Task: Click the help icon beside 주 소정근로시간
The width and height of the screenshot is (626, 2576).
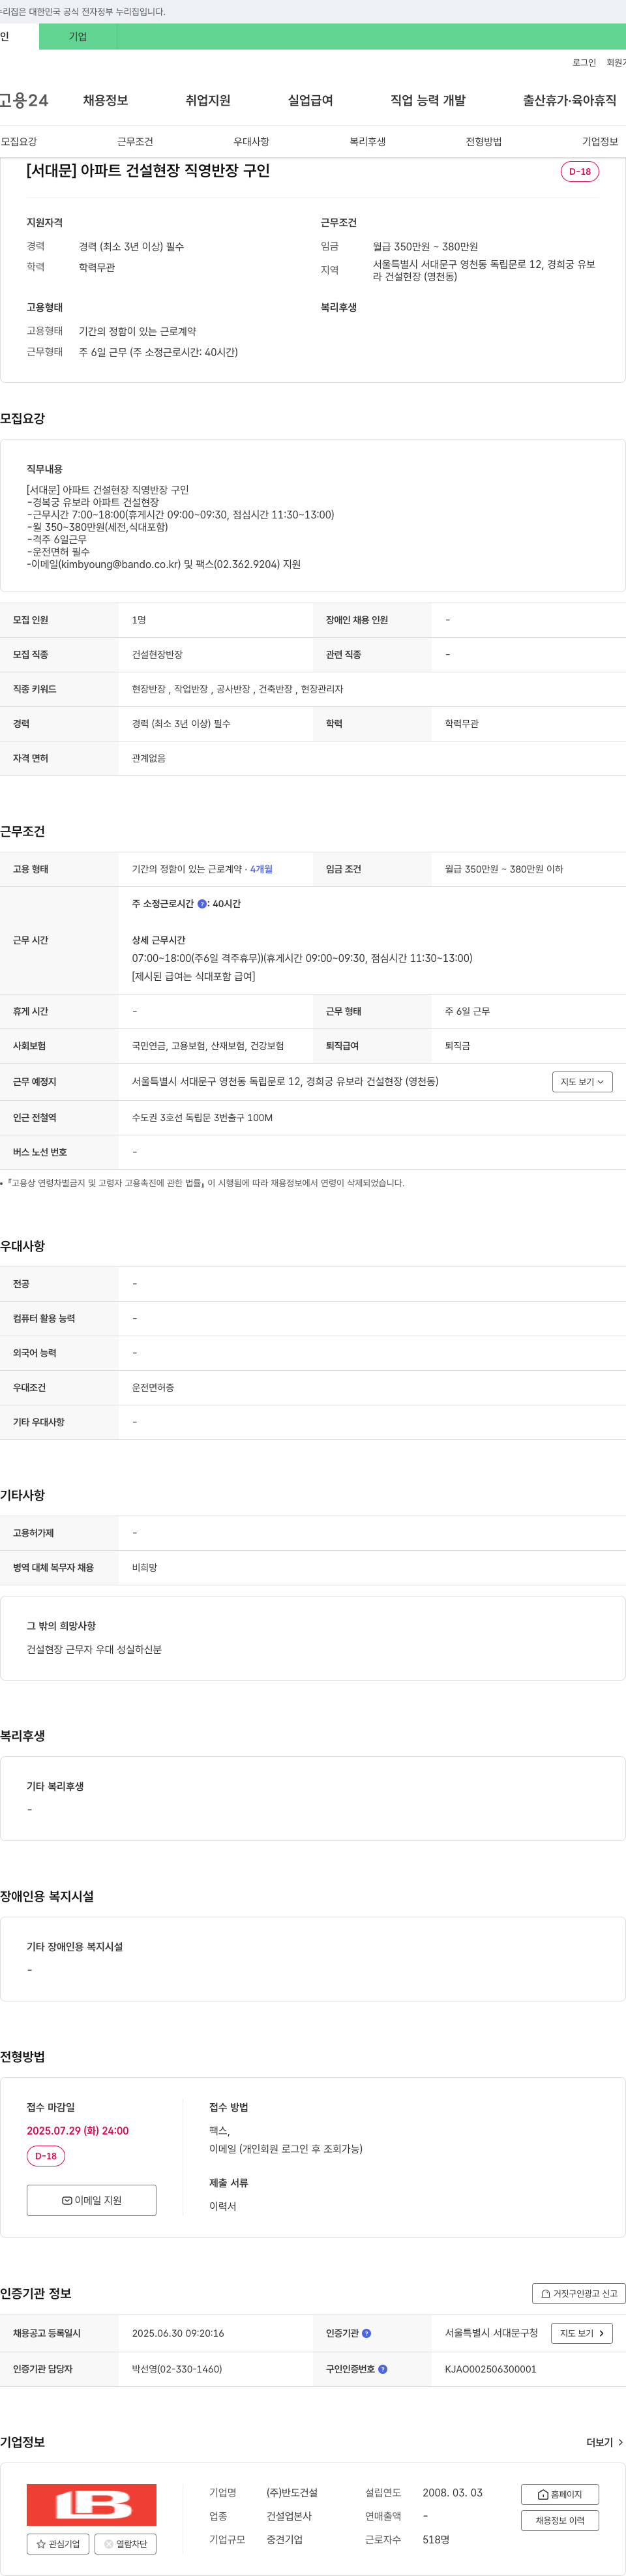Action: click(x=202, y=904)
